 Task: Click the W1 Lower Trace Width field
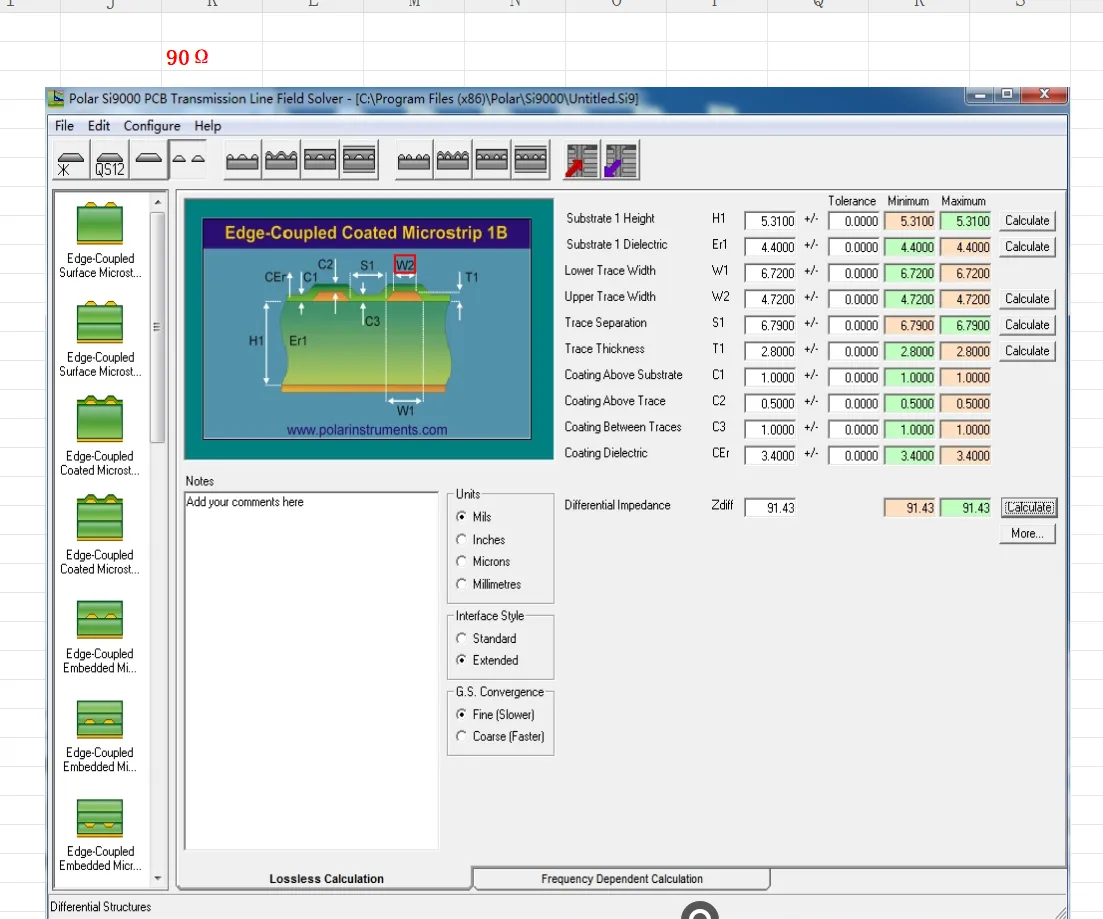coord(770,273)
